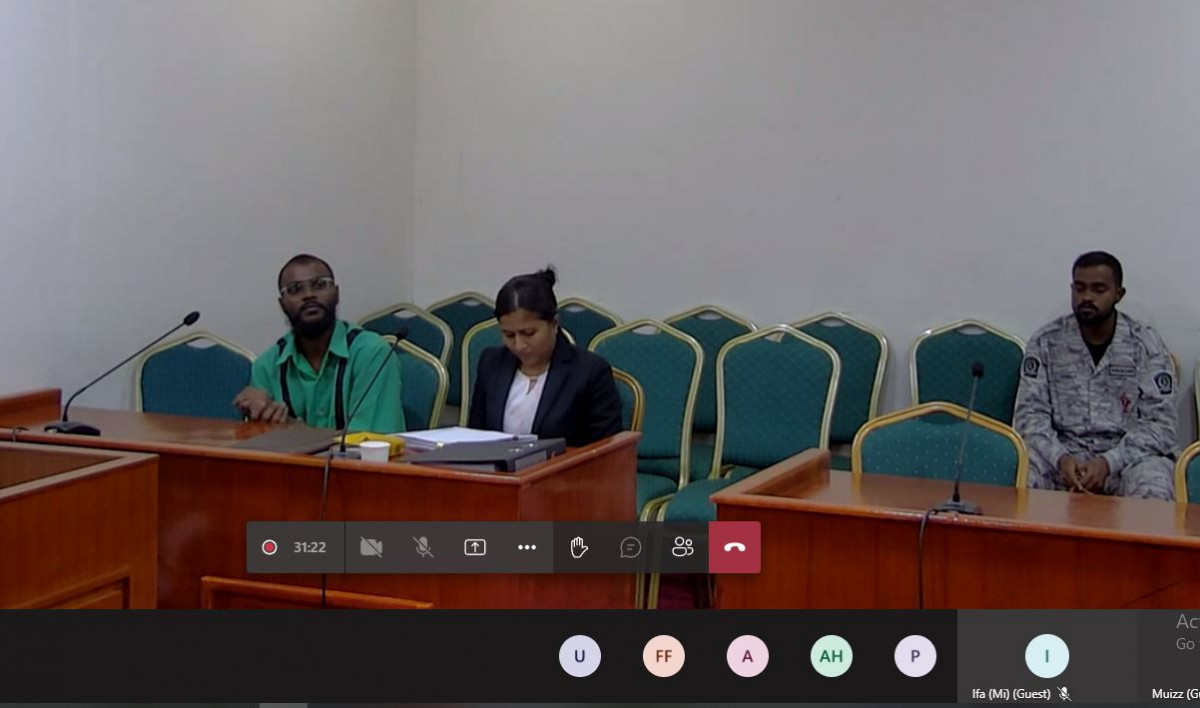Show the participants list
Viewport: 1200px width, 708px height.
tap(683, 547)
